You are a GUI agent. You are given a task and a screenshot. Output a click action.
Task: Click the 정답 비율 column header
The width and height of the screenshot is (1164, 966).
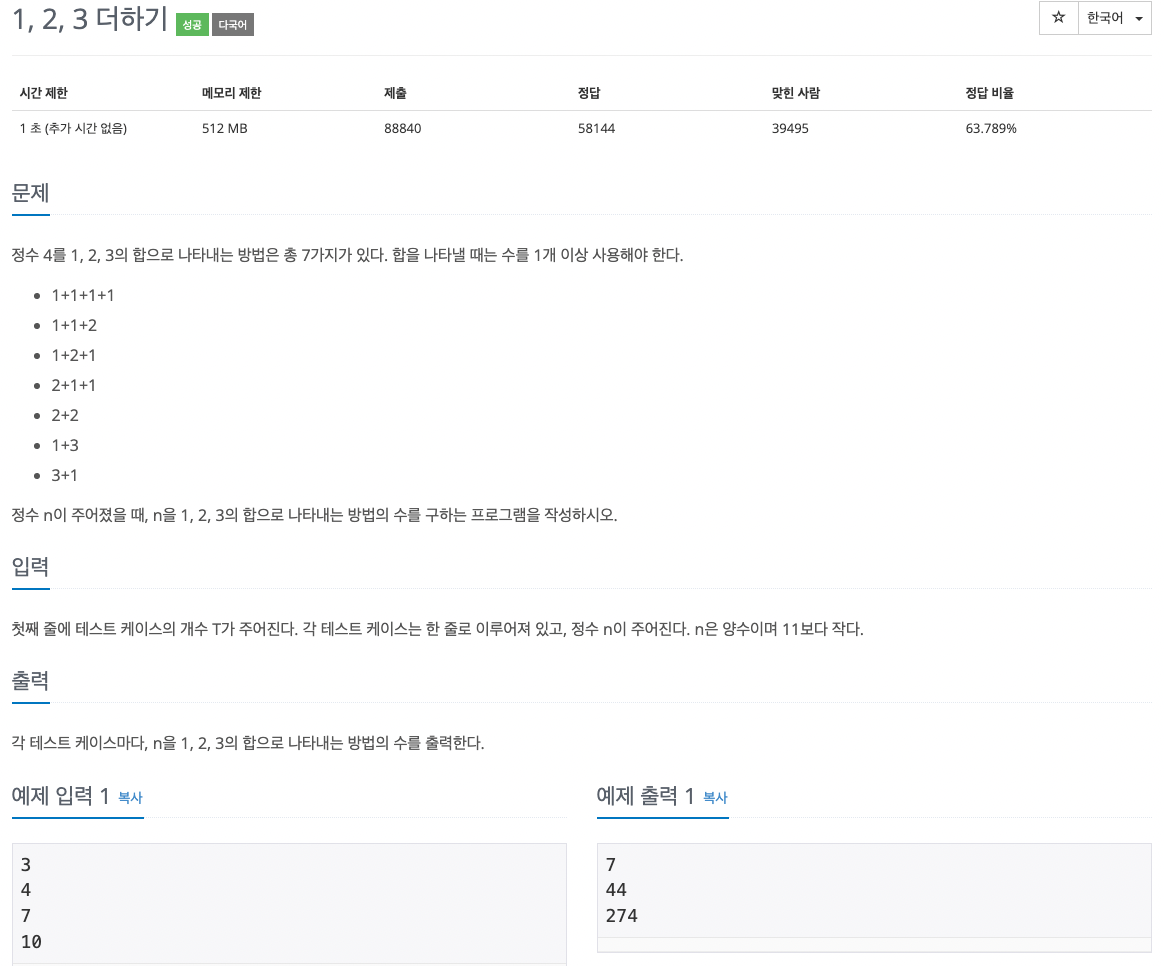click(x=991, y=92)
